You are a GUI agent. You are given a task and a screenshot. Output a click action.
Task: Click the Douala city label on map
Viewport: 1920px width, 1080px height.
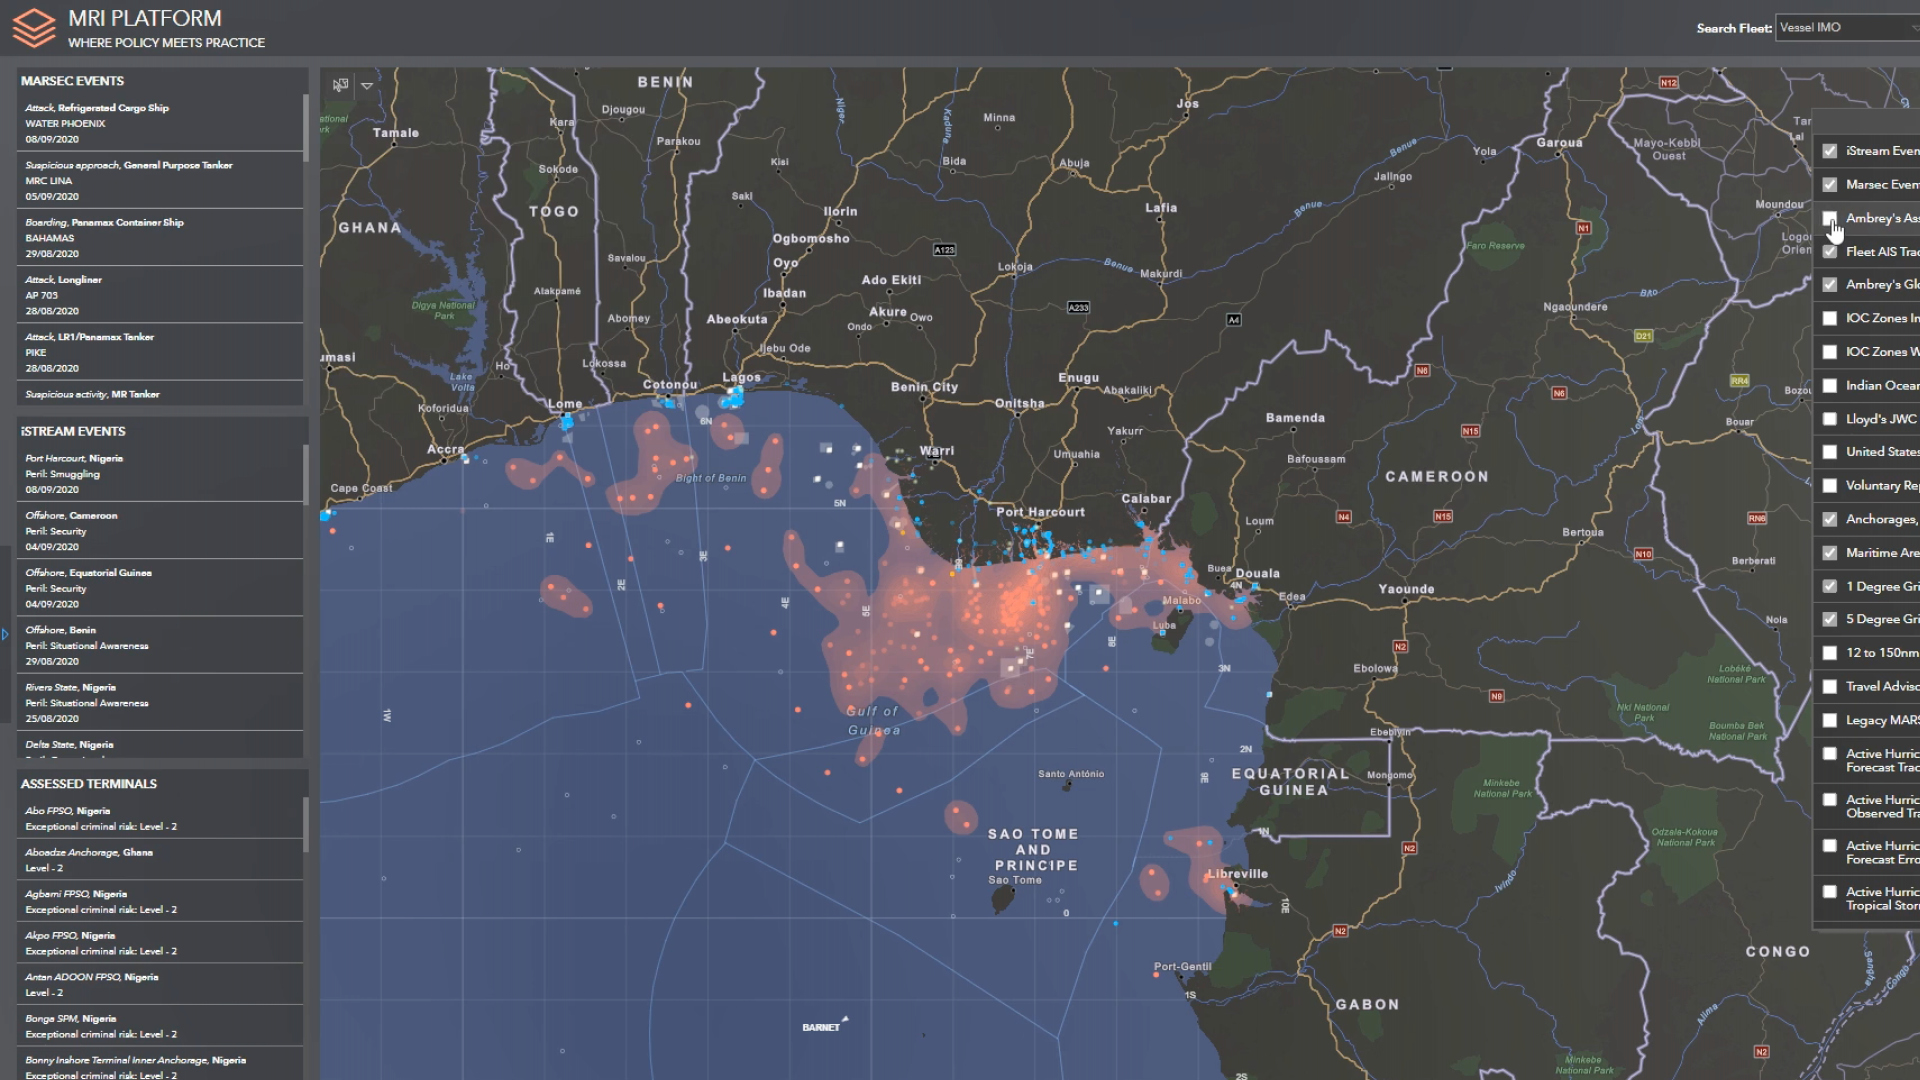[1258, 574]
